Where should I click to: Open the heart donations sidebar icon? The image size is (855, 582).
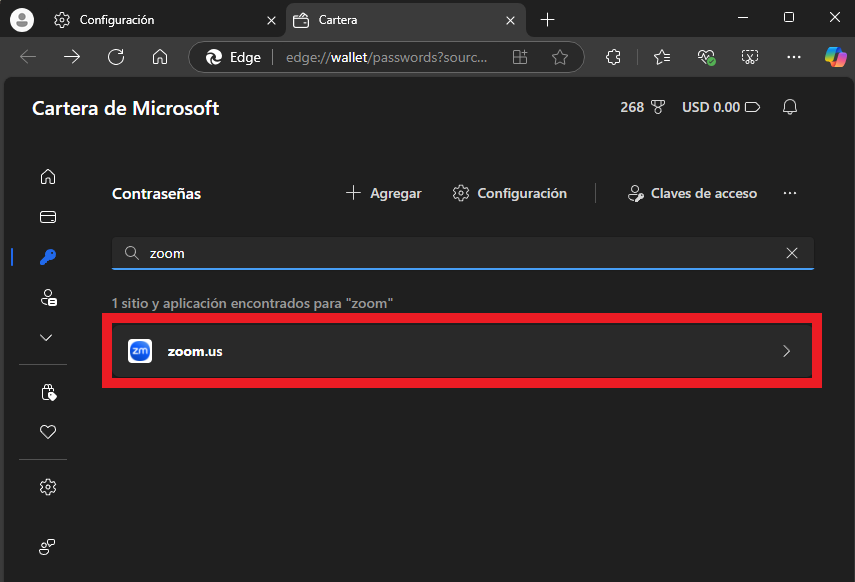click(48, 432)
